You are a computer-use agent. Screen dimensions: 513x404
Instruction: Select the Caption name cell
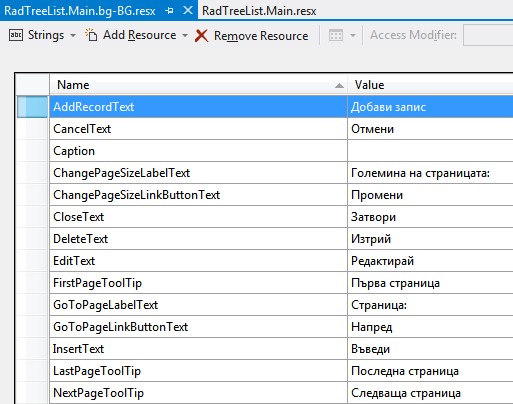pyautogui.click(x=198, y=151)
